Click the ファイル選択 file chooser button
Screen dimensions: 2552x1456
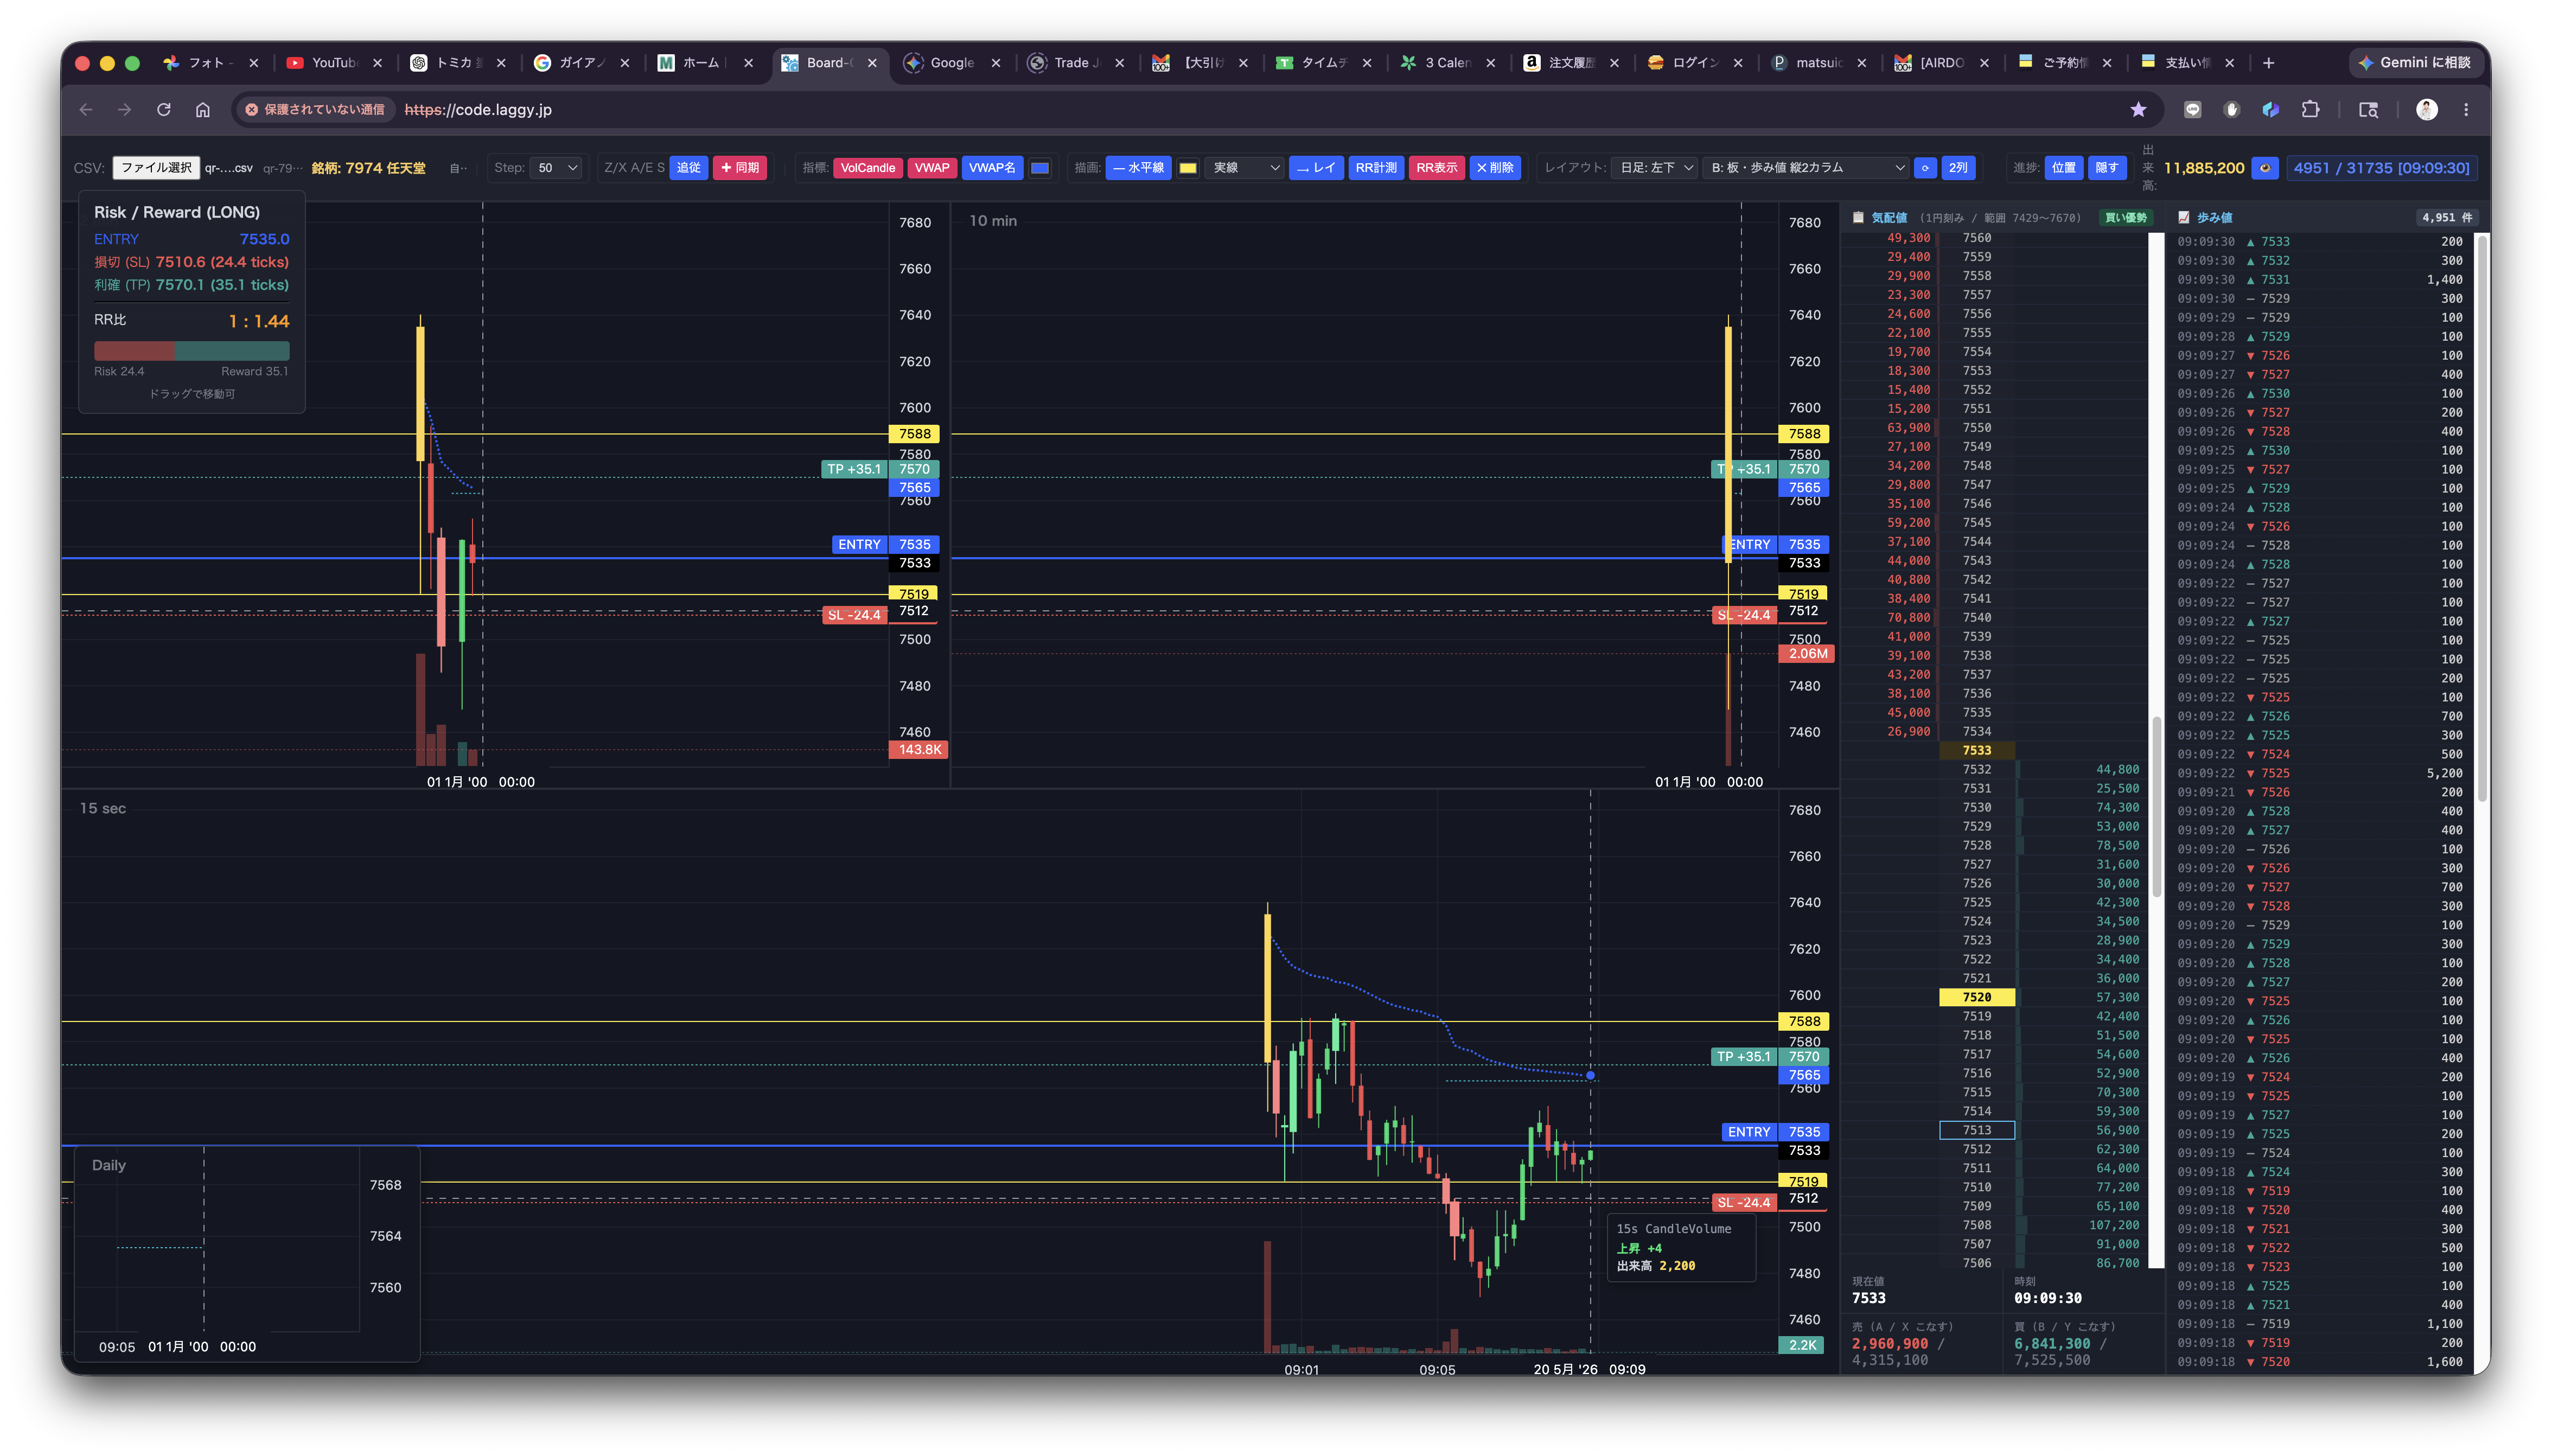156,168
